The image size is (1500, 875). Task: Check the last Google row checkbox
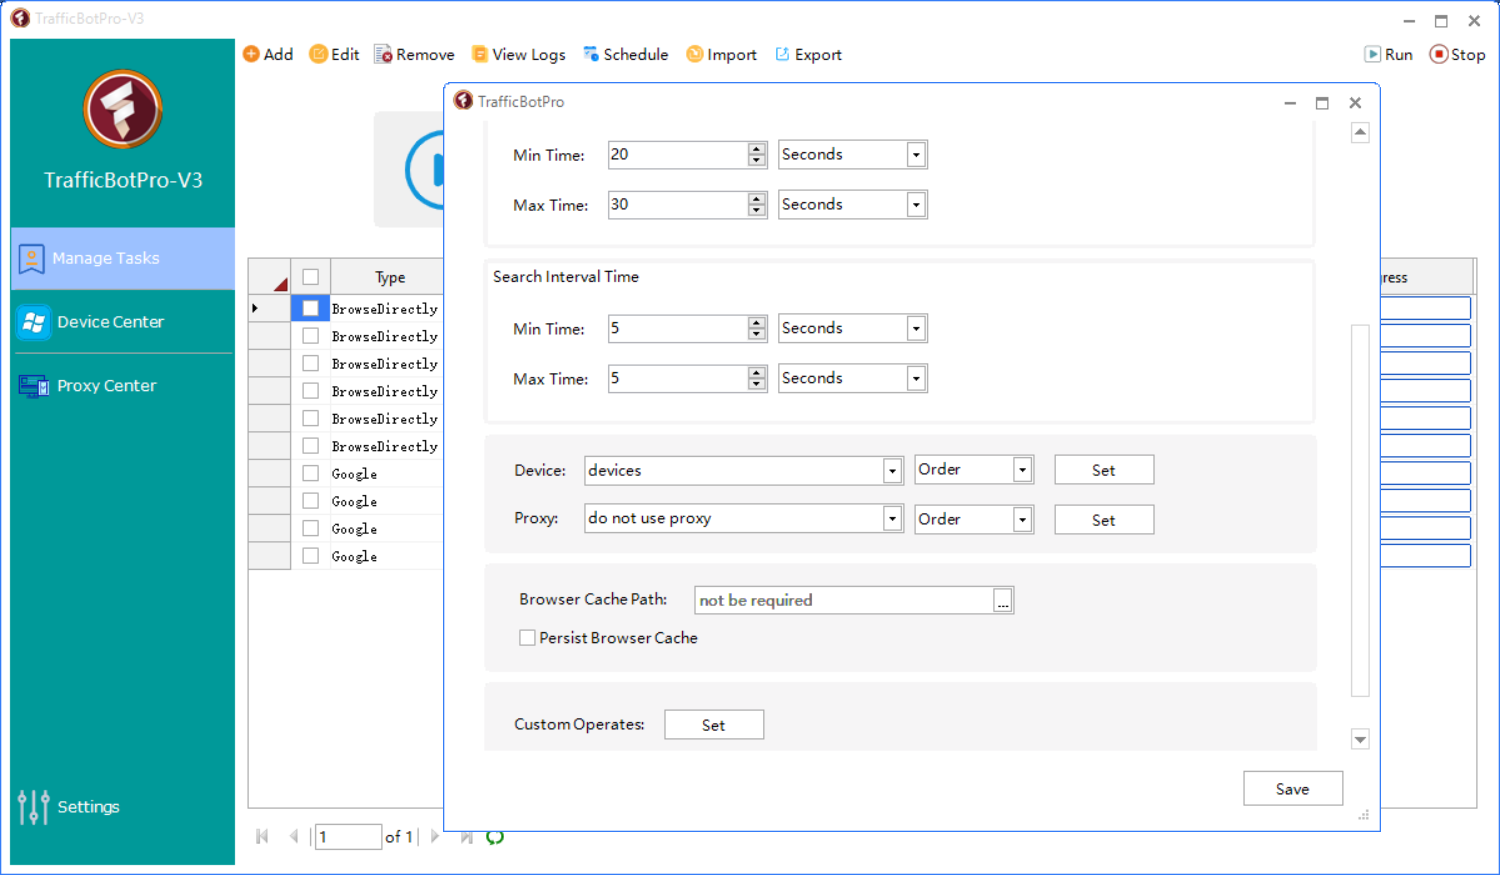[x=311, y=556]
